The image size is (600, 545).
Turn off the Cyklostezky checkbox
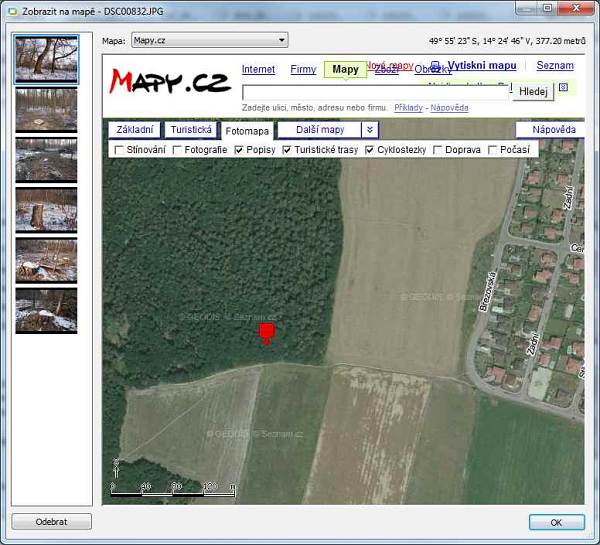click(370, 150)
